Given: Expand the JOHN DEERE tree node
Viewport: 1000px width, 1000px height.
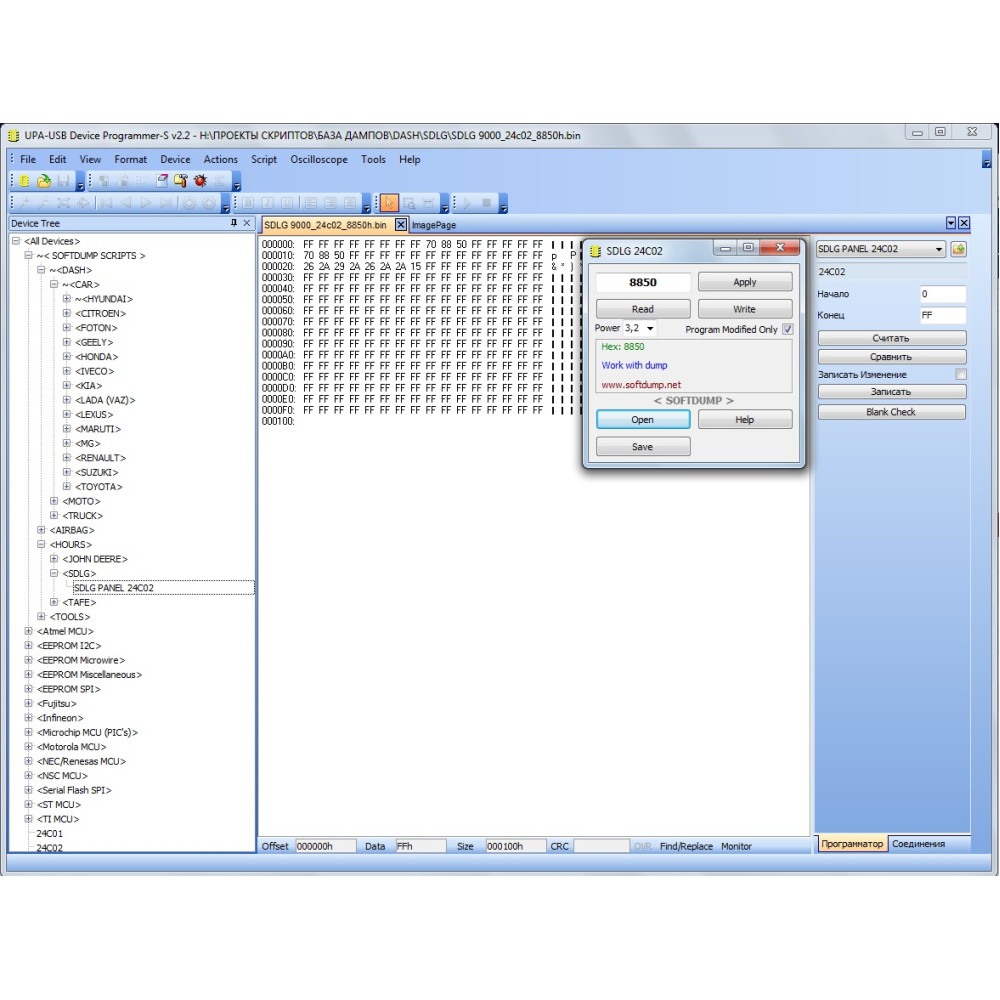Looking at the screenshot, I should pyautogui.click(x=54, y=558).
